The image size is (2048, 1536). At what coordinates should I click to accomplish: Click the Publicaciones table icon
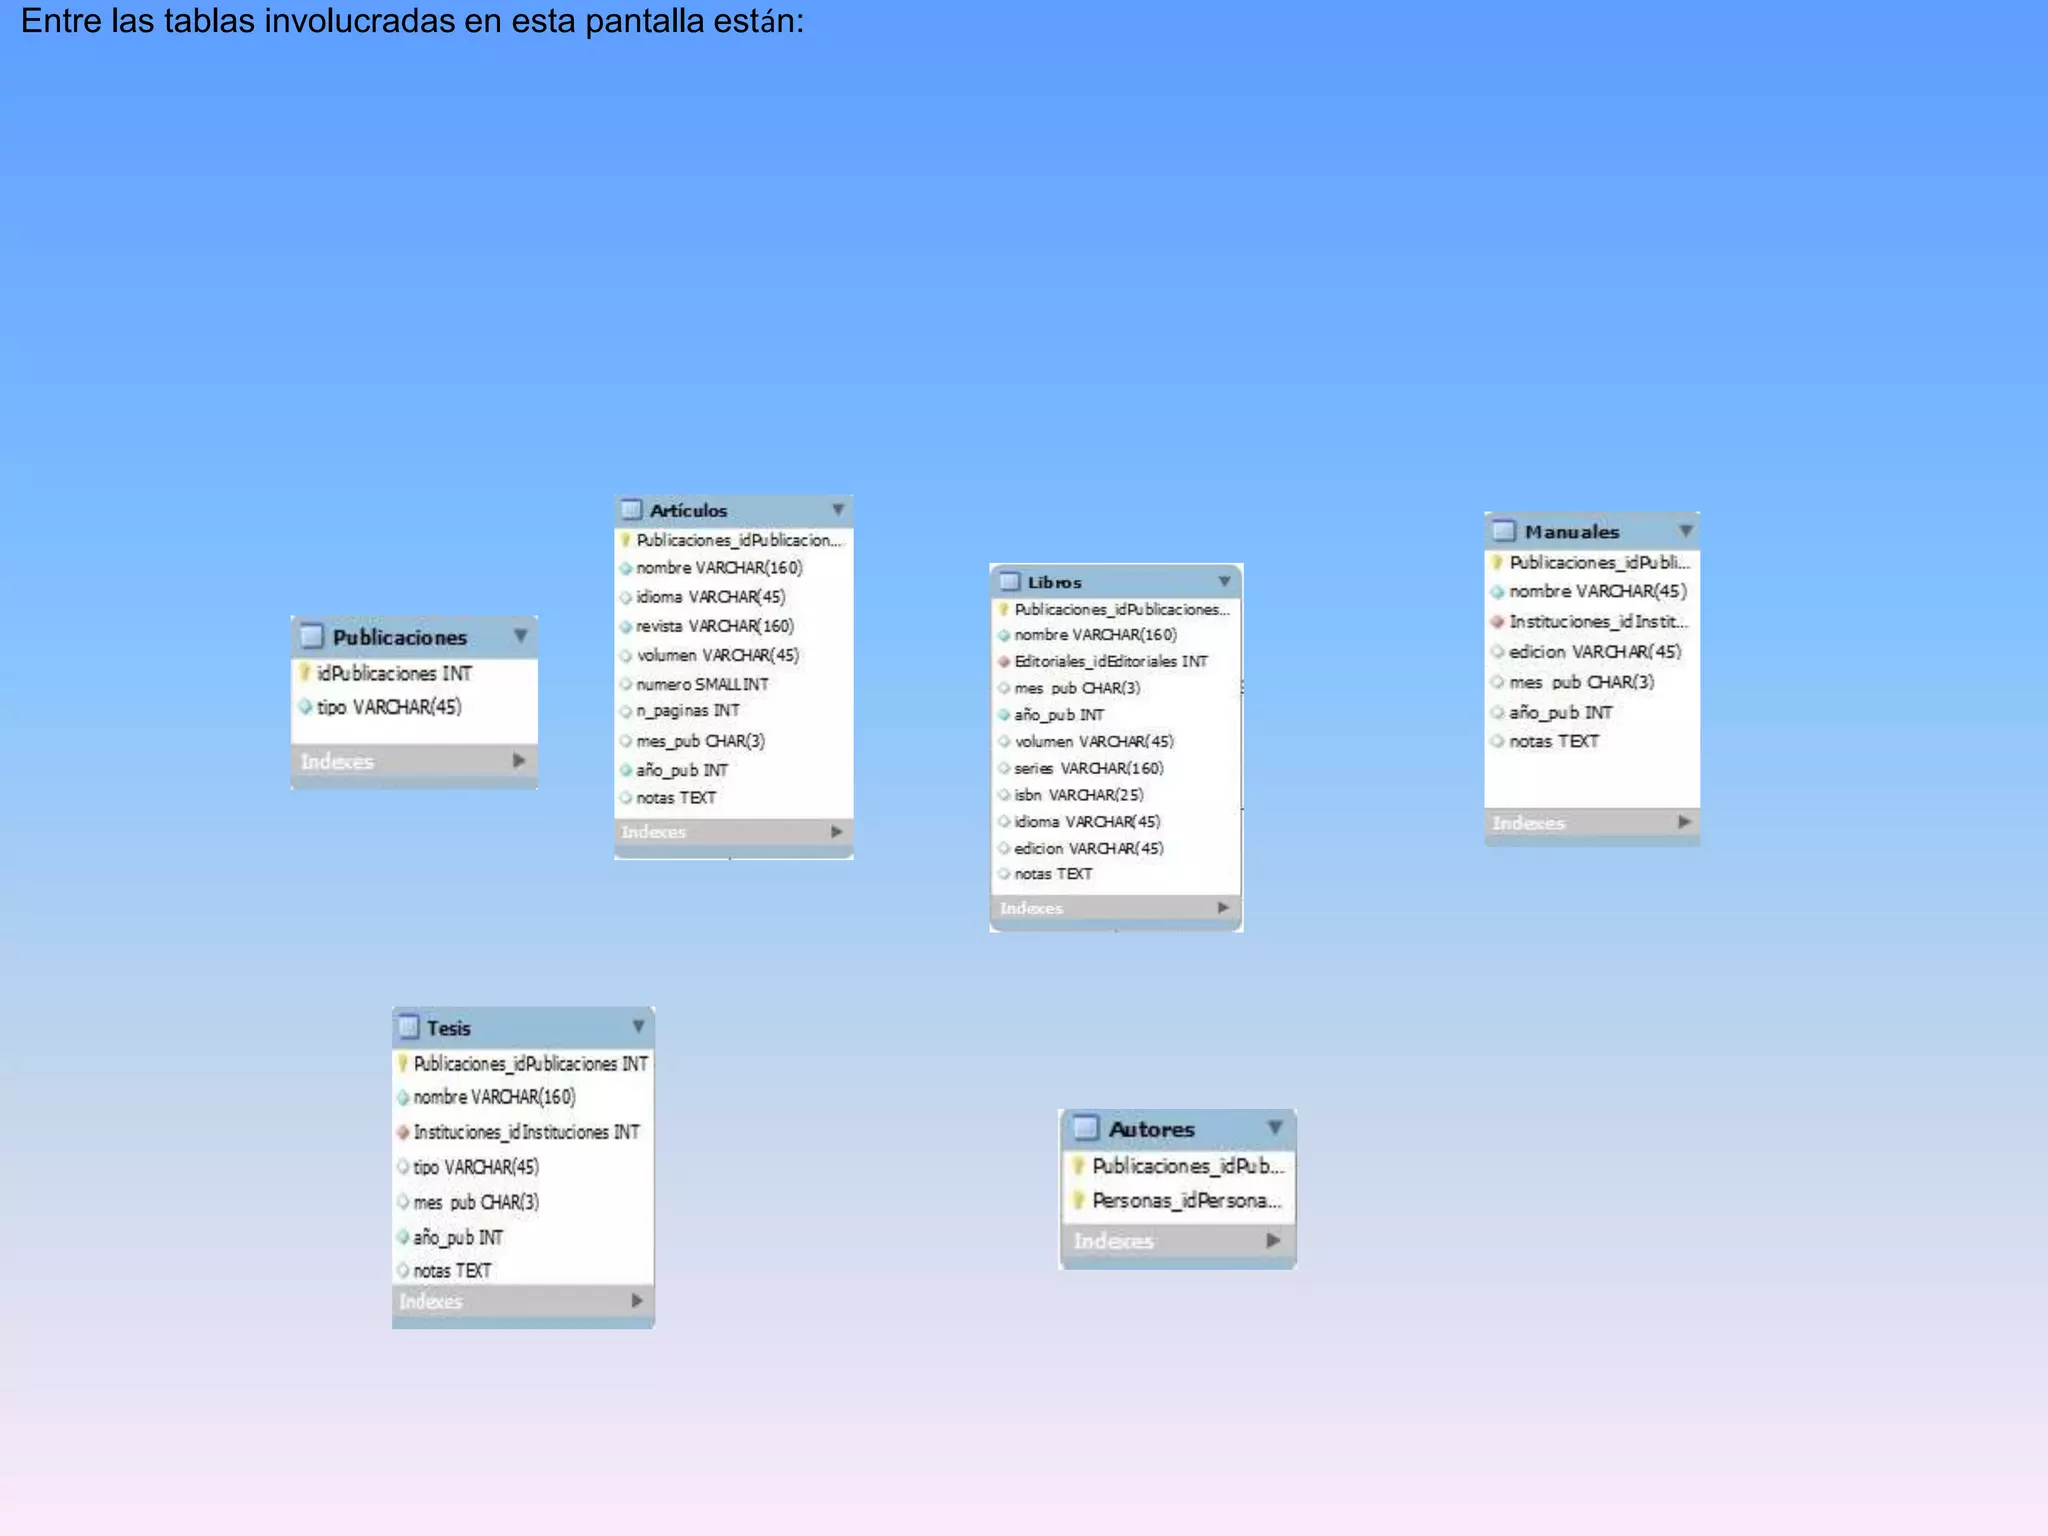click(312, 637)
